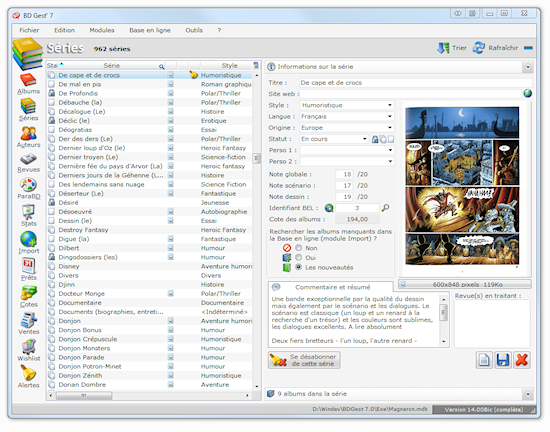Open the Alertes bell icon

[x=28, y=377]
